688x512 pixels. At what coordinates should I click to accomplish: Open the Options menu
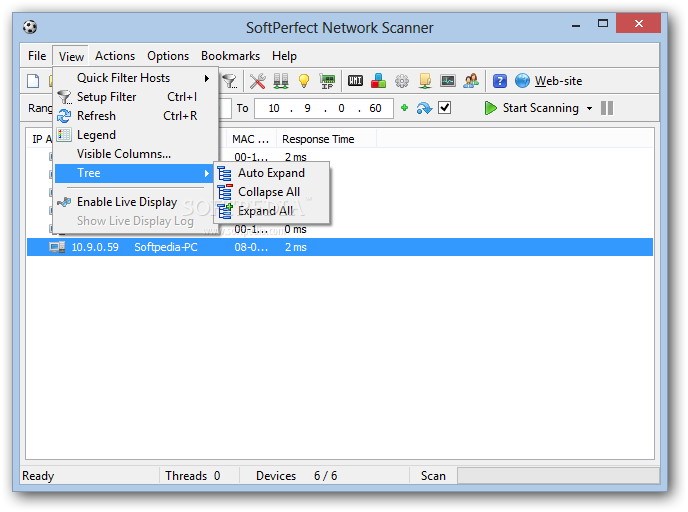tap(168, 56)
